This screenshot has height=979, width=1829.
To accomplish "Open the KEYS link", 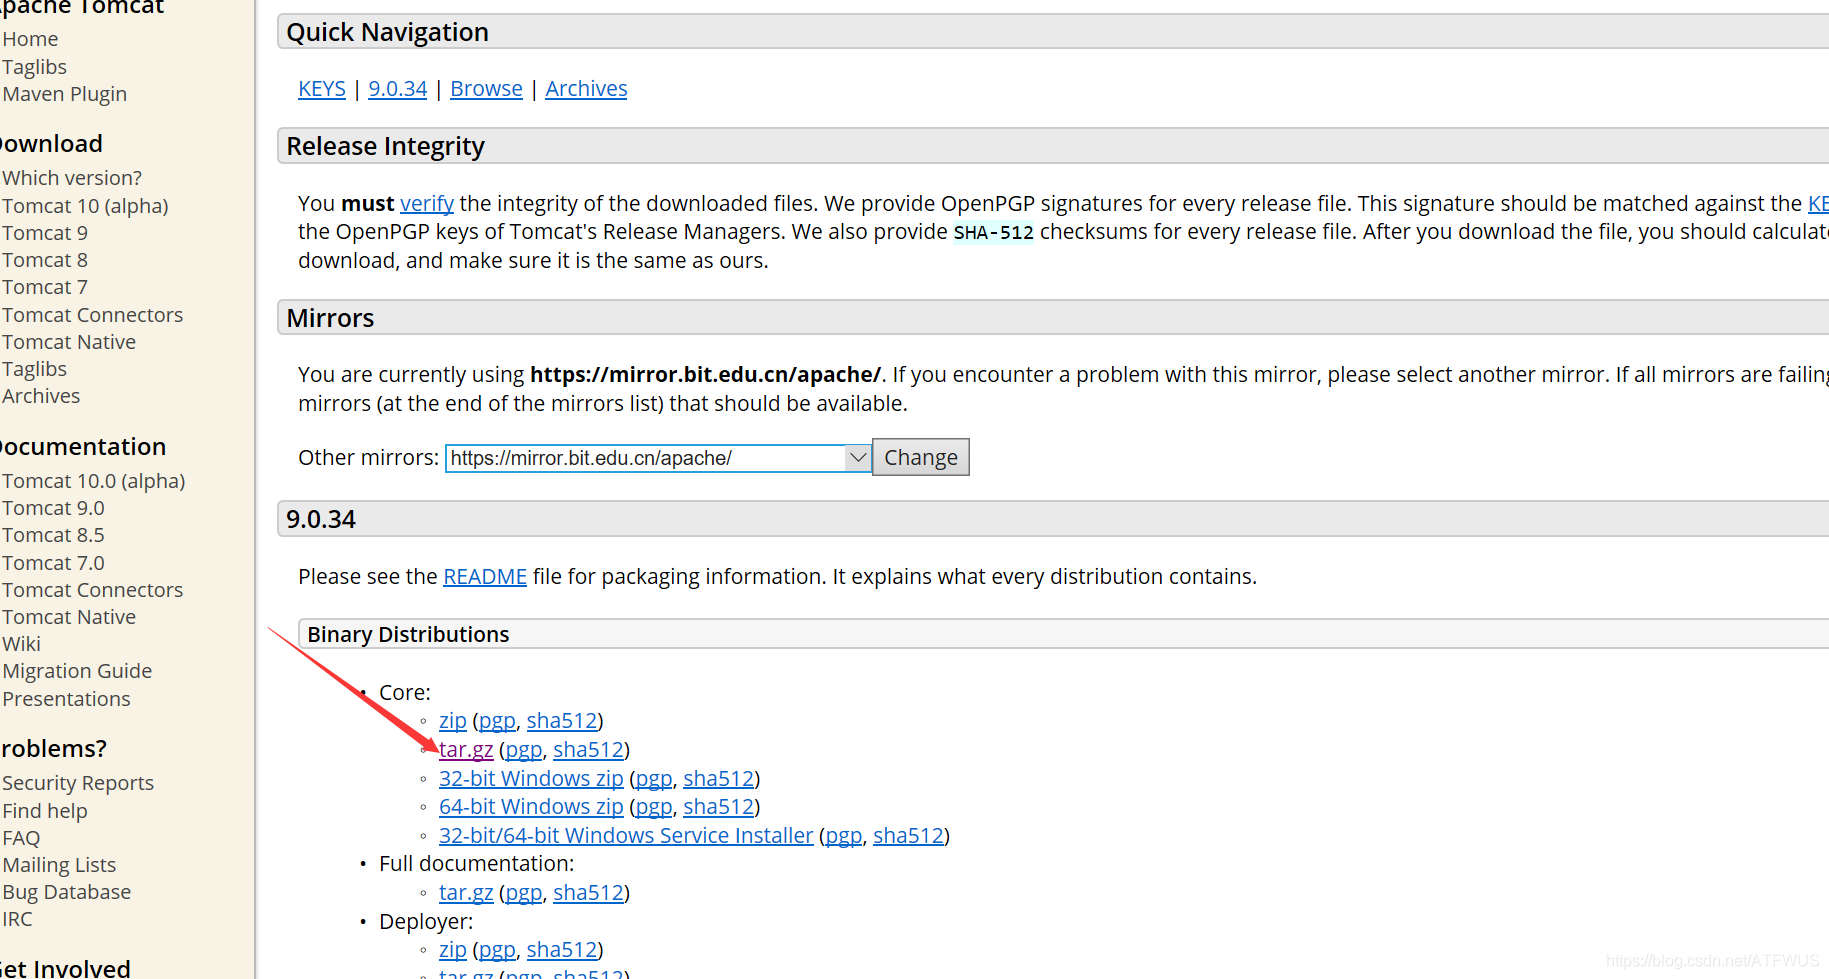I will 322,89.
